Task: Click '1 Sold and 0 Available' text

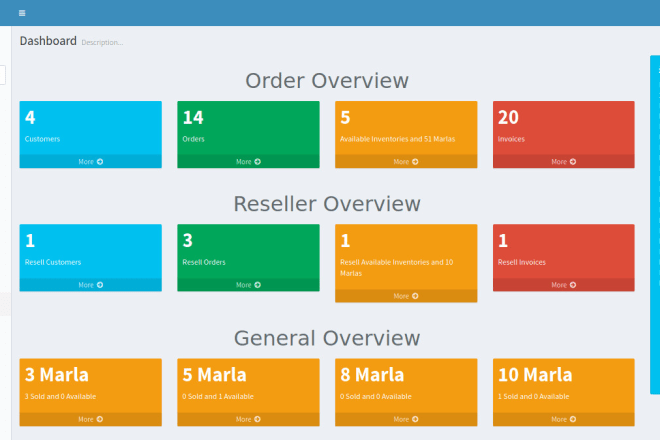Action: coord(533,397)
